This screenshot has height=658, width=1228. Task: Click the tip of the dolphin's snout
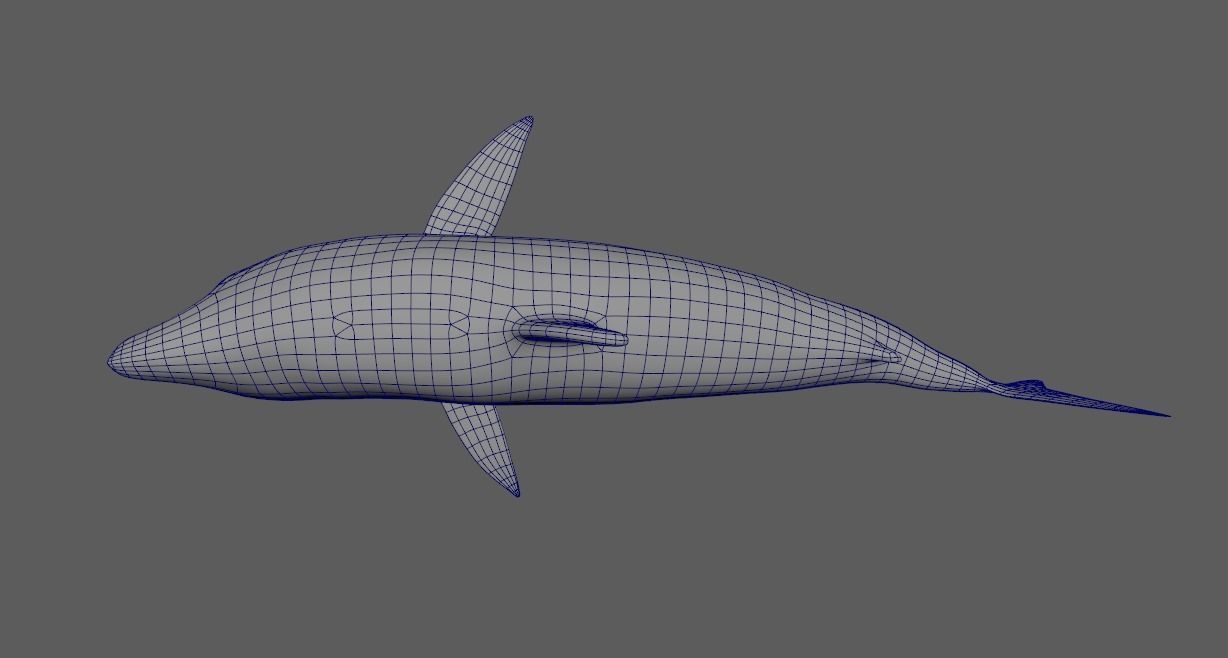(112, 361)
